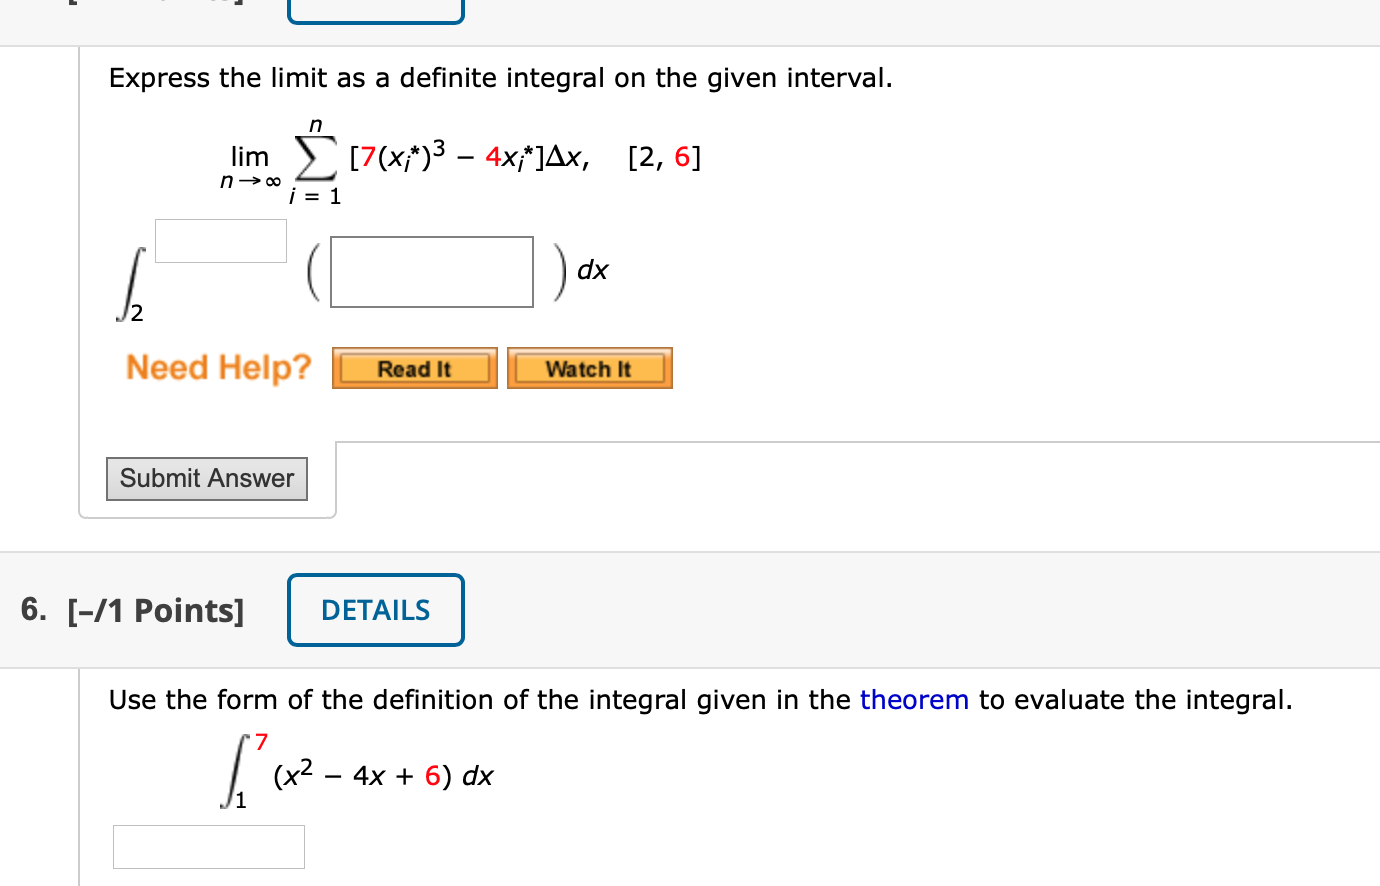Open the theorem hyperlink in question 6
The width and height of the screenshot is (1380, 886).
(914, 699)
